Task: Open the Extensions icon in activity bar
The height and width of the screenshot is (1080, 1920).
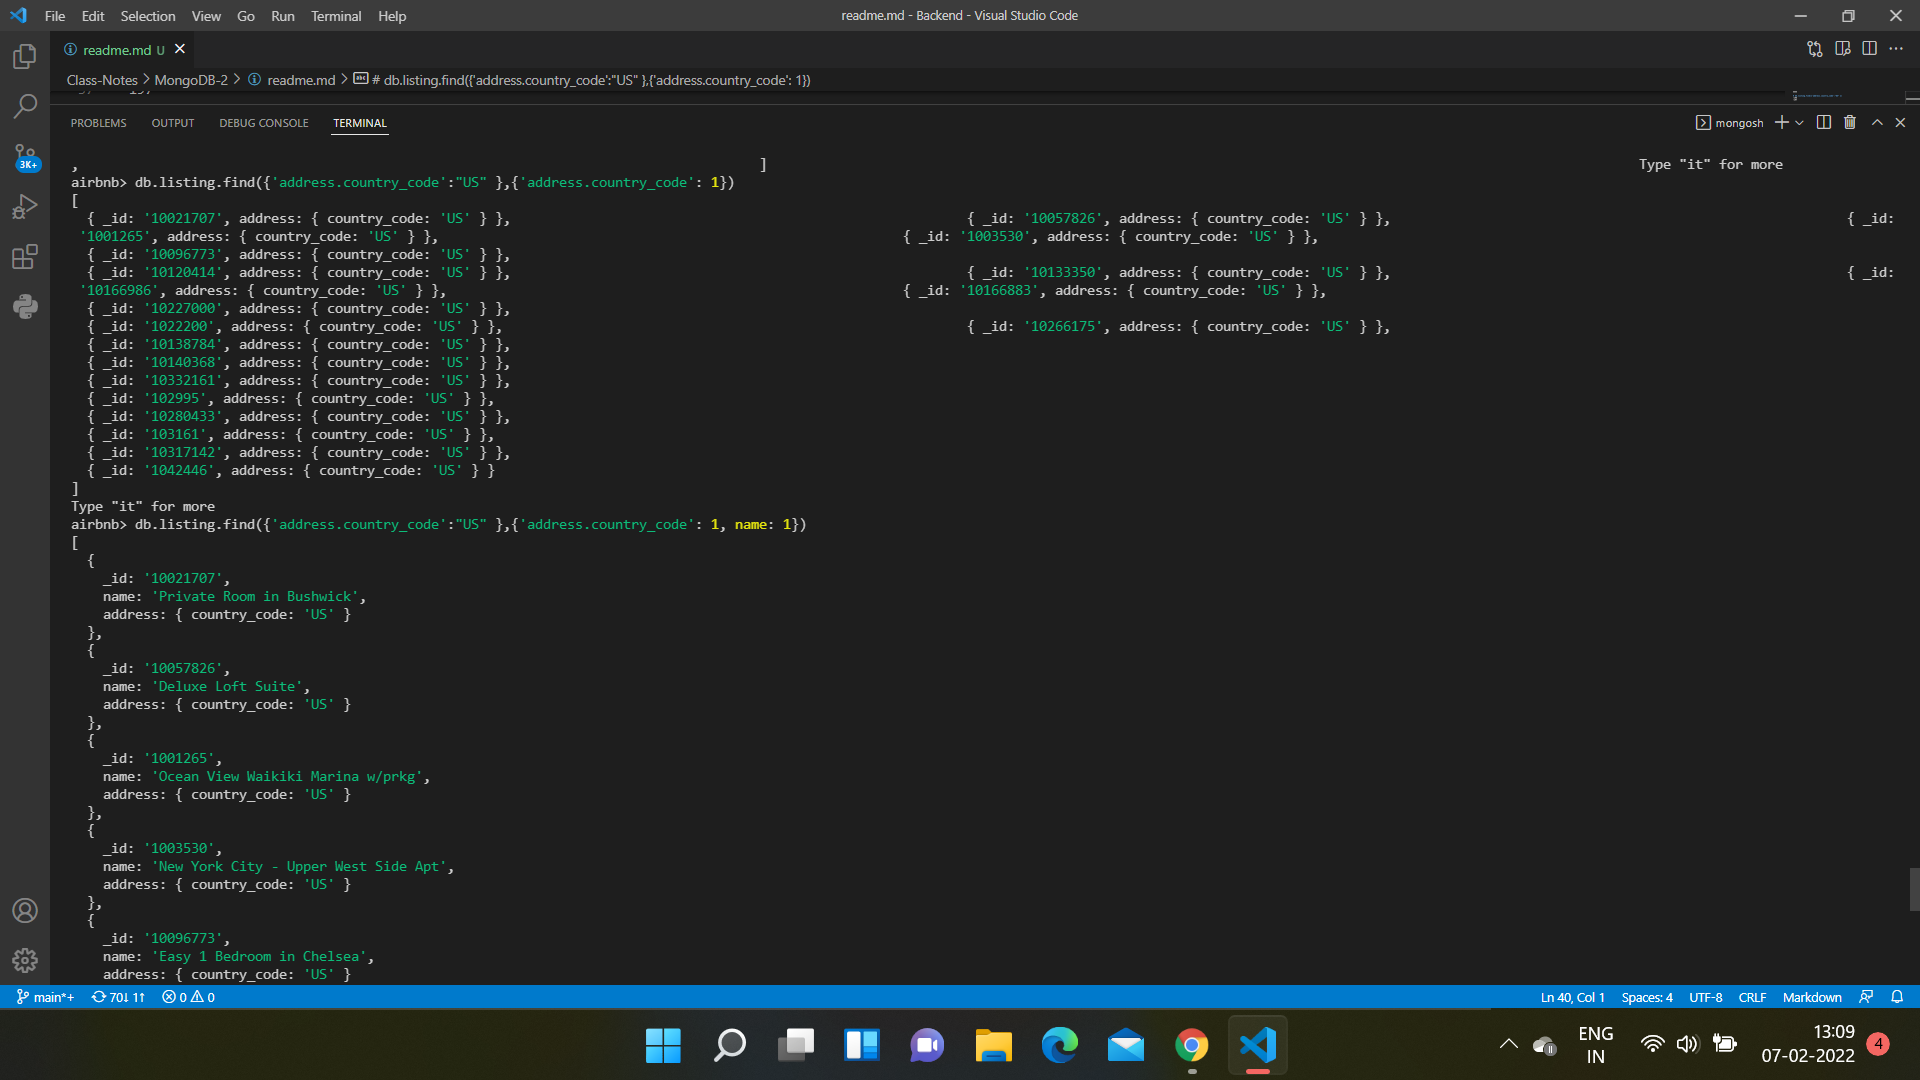Action: [24, 256]
